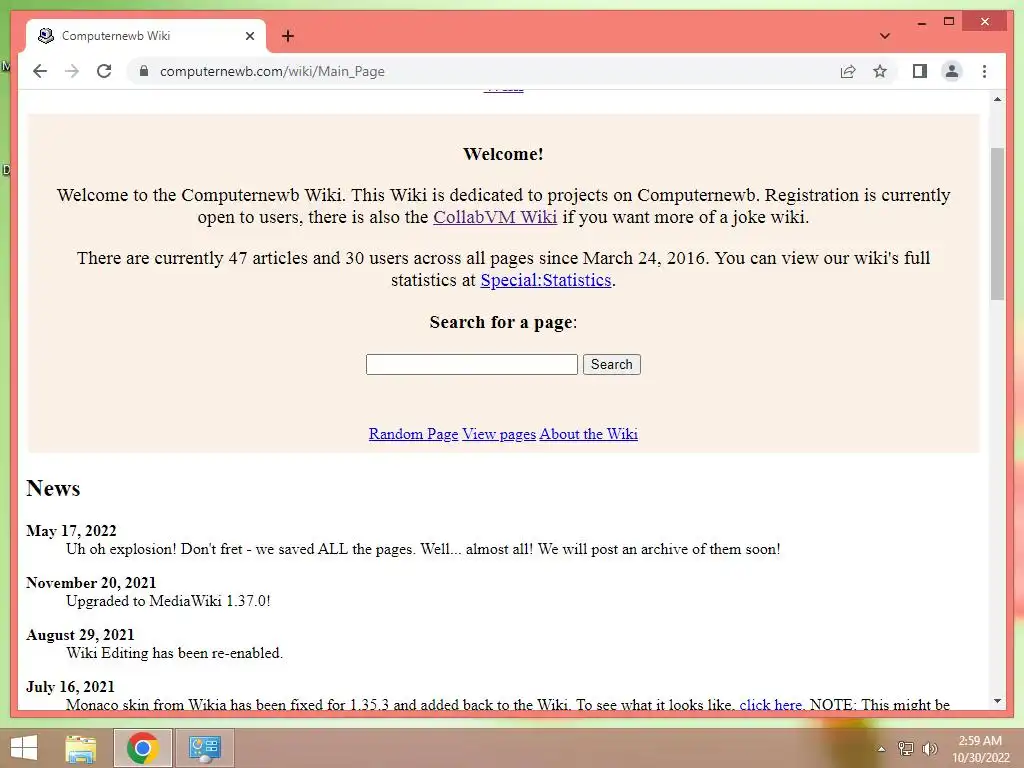The height and width of the screenshot is (768, 1024).
Task: Bookmark this page with the star icon
Action: pos(880,71)
